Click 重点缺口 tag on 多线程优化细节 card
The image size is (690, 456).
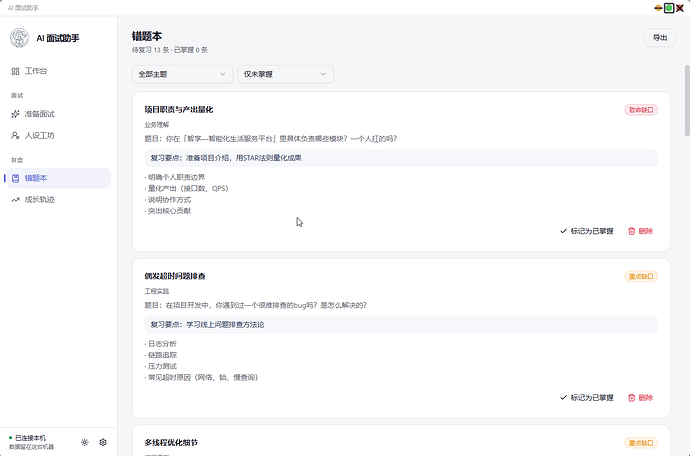click(x=641, y=443)
